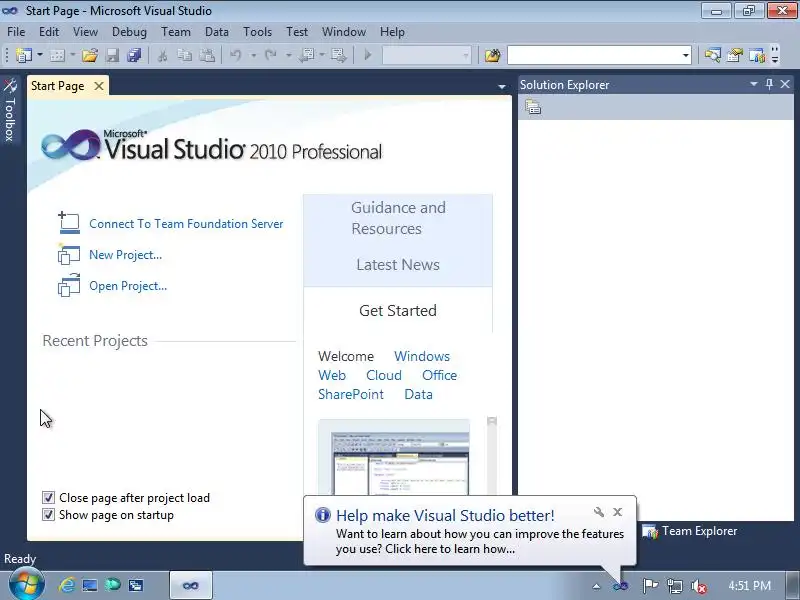The width and height of the screenshot is (800, 600).
Task: Click the Navigate Backward toolbar icon
Action: pyautogui.click(x=306, y=55)
